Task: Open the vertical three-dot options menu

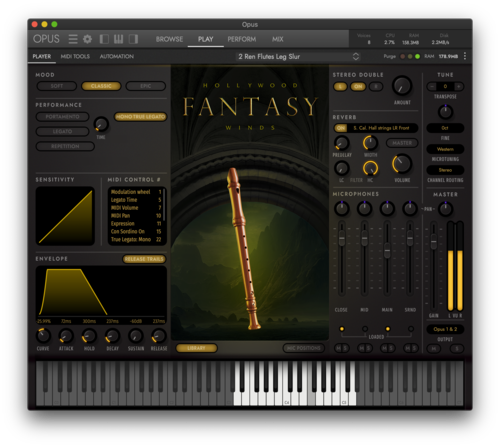Action: click(x=465, y=56)
